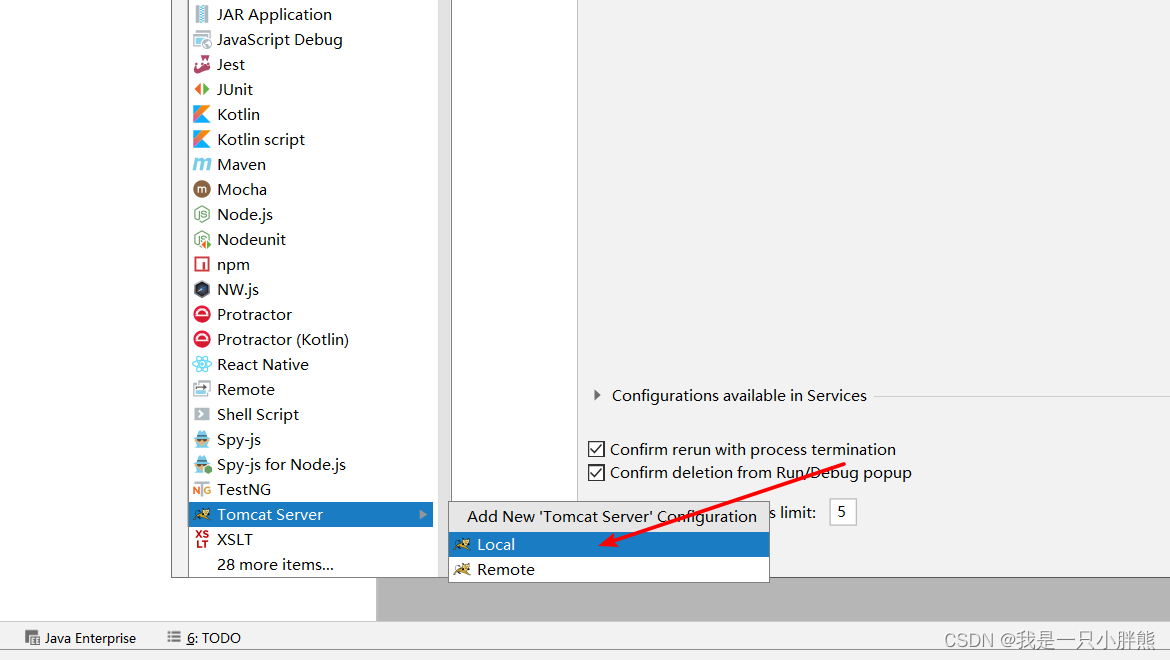Click the TestNG icon
Screen dimensions: 1170x660
201,489
